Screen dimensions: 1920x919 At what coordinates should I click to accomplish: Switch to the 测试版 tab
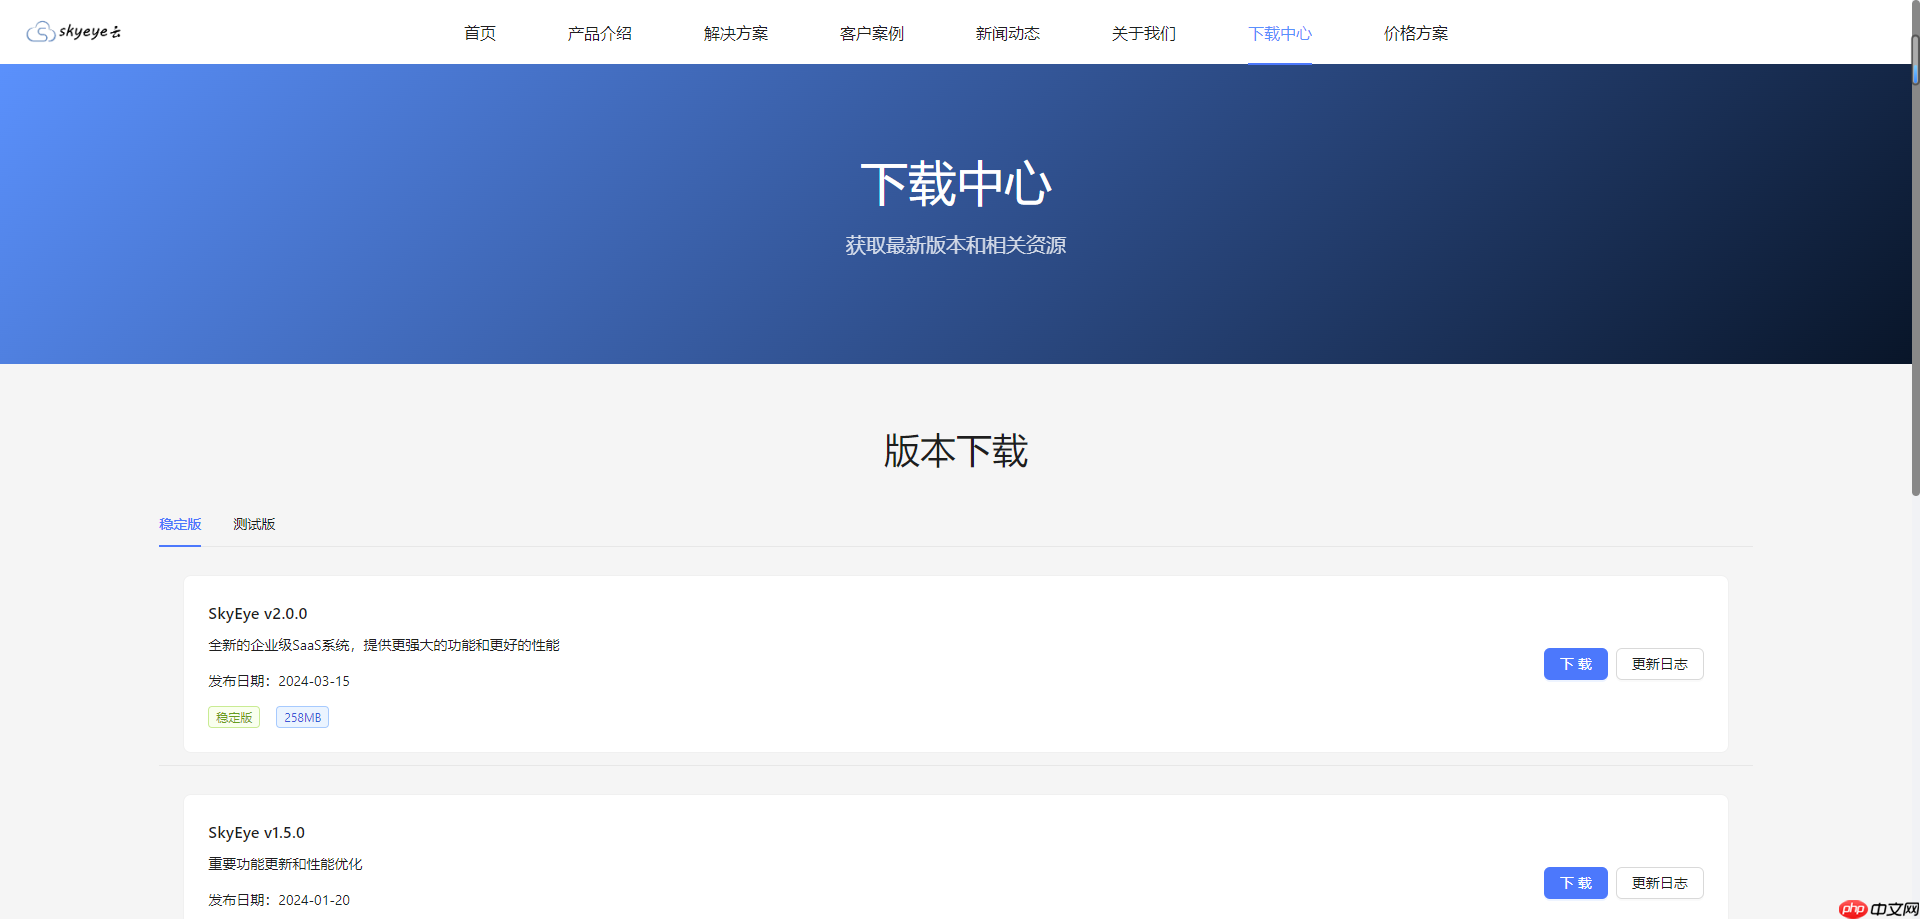click(x=254, y=524)
